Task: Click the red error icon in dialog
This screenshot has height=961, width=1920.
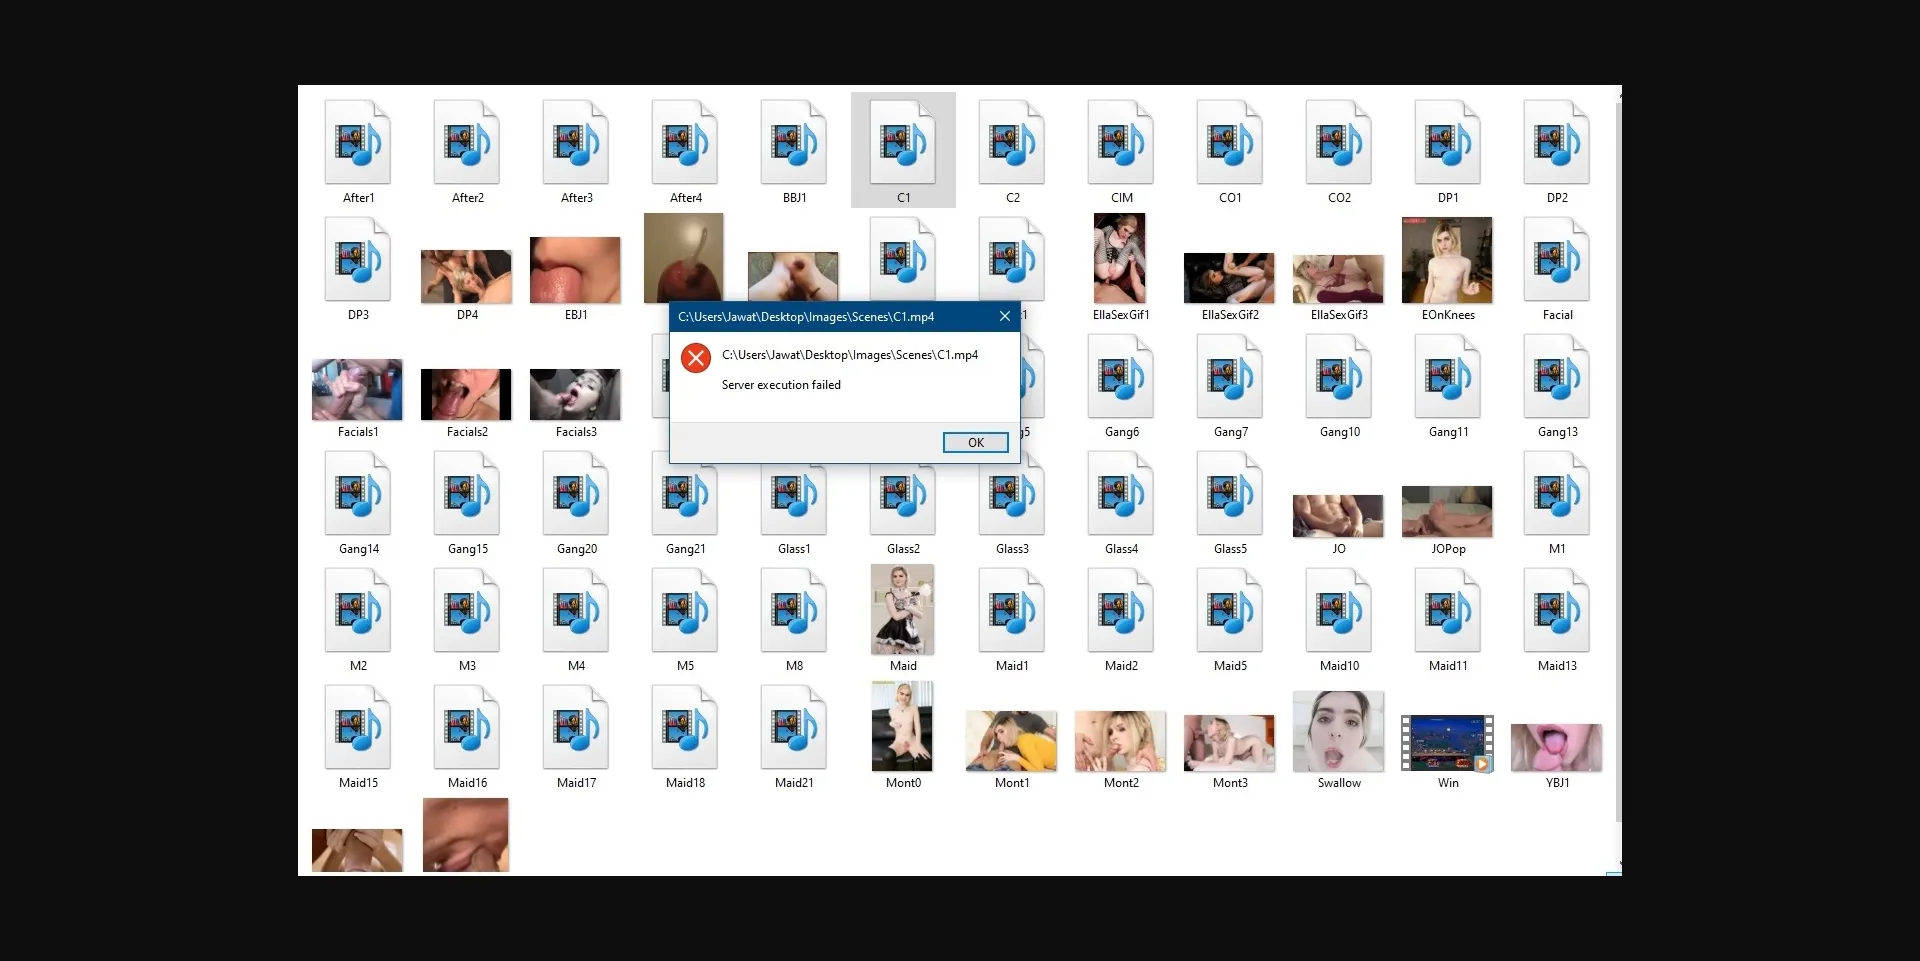Action: pyautogui.click(x=696, y=358)
